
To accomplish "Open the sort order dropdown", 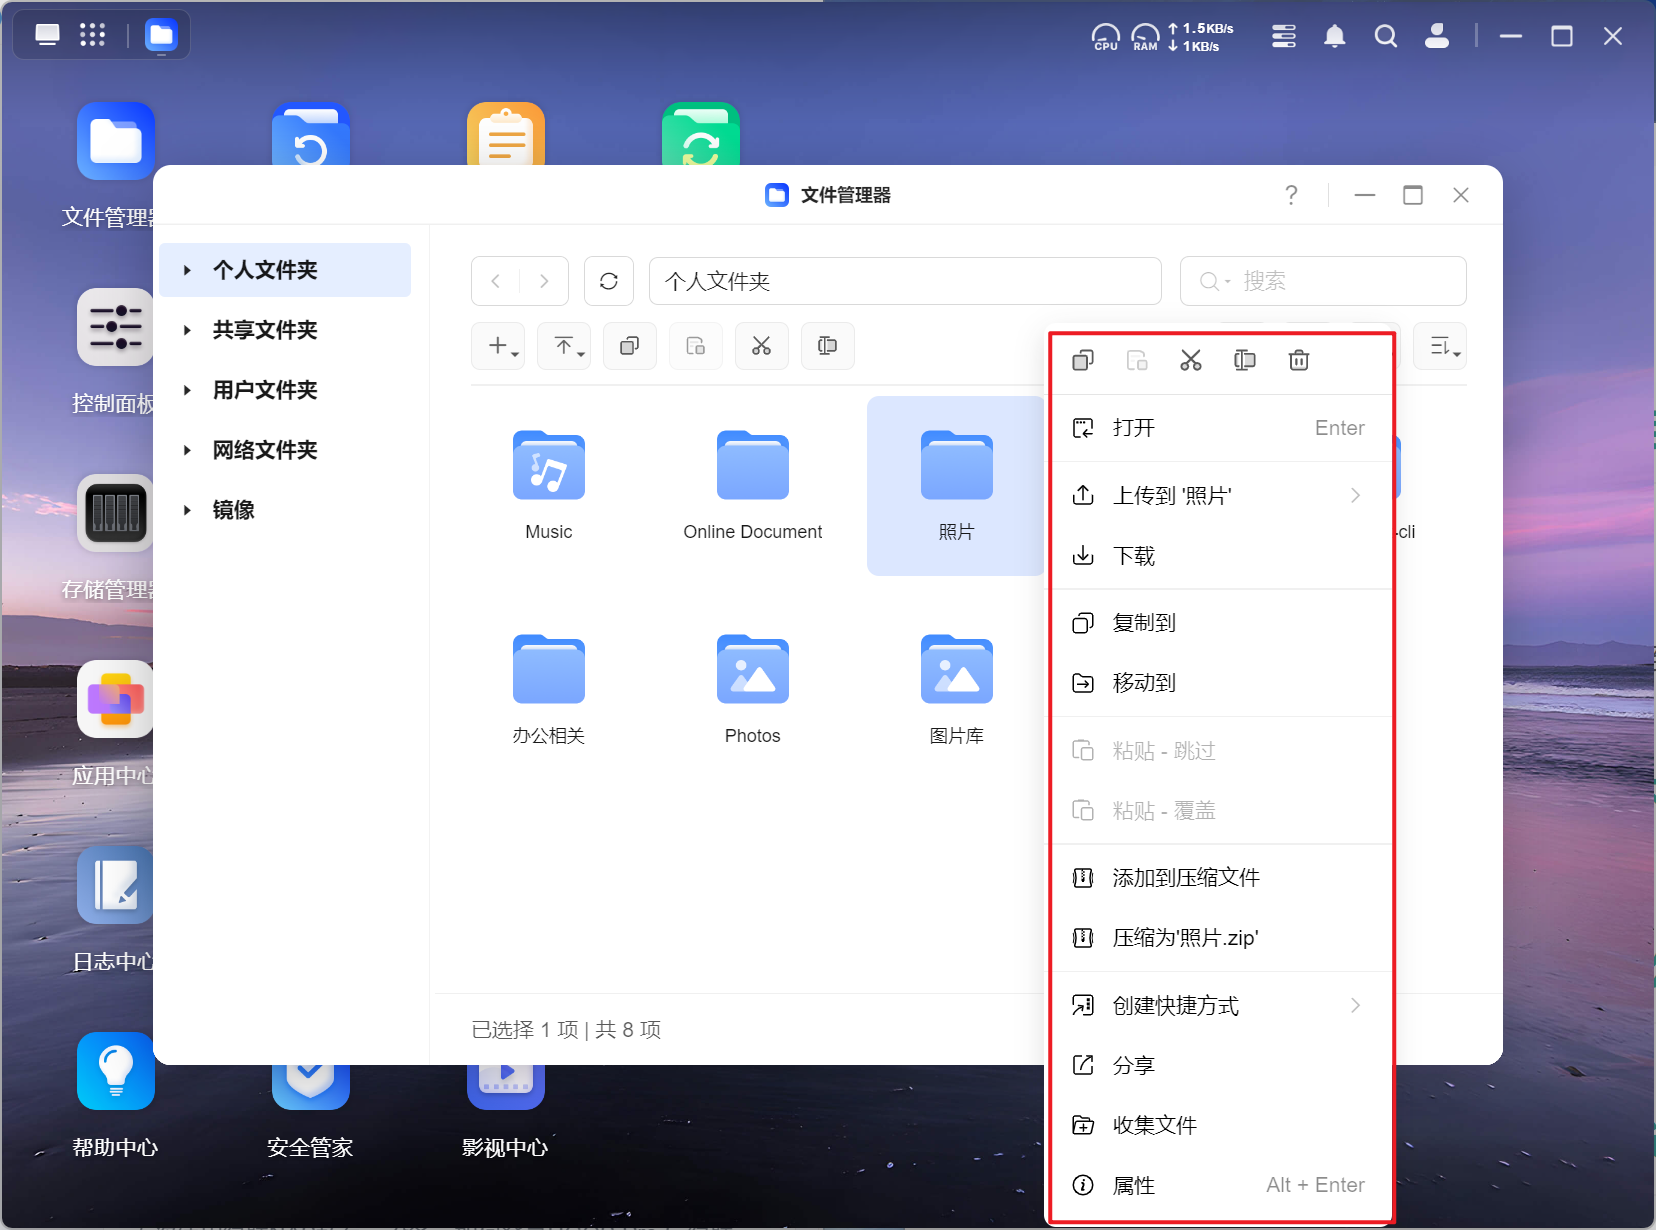I will 1441,346.
